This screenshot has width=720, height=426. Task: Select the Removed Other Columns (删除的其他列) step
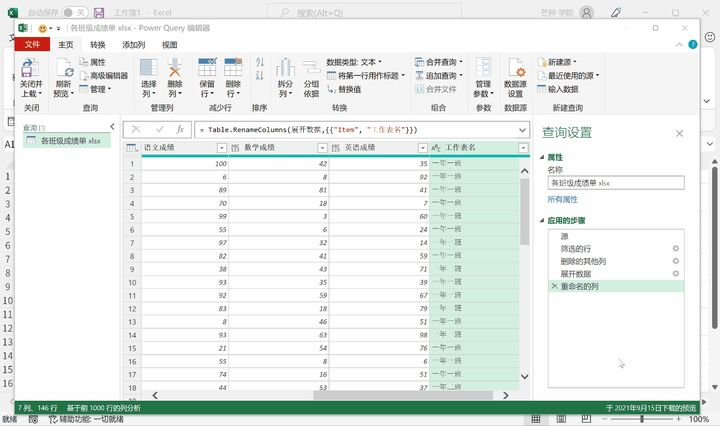(x=616, y=261)
